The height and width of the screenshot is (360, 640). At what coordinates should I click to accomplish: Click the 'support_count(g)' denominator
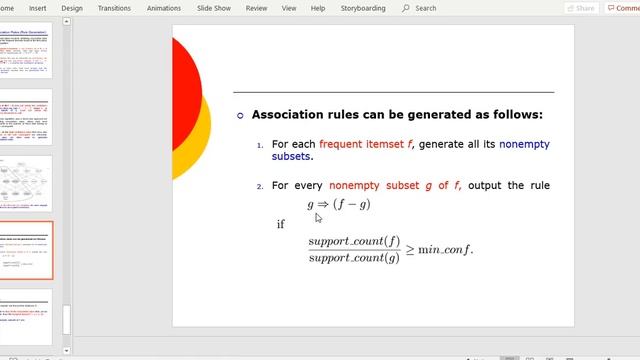pyautogui.click(x=354, y=258)
